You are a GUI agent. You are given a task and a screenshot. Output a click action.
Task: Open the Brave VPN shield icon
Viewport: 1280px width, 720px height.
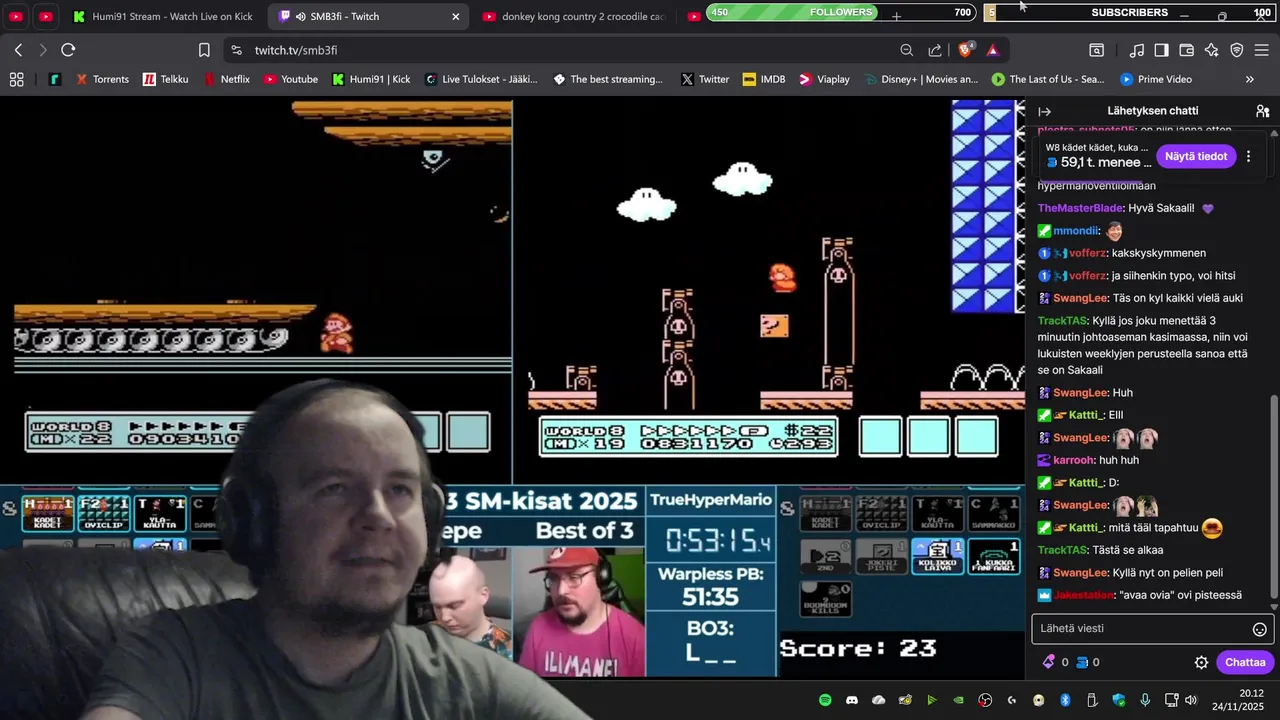[1237, 50]
